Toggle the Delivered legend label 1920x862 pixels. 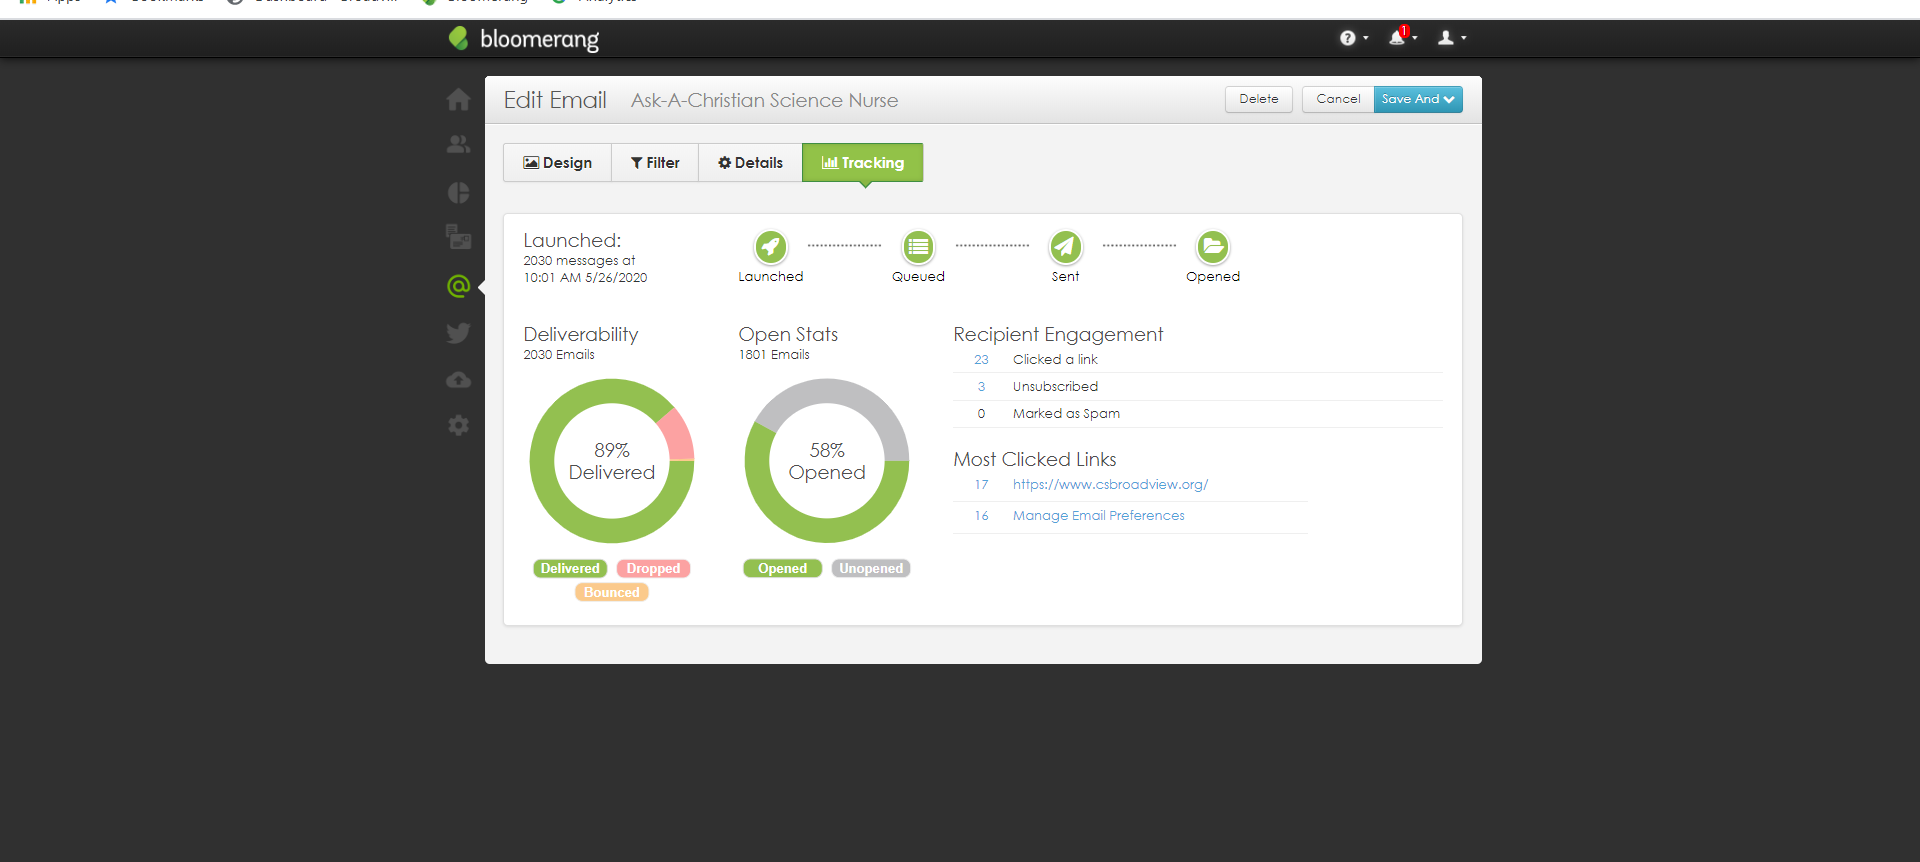pyautogui.click(x=570, y=569)
